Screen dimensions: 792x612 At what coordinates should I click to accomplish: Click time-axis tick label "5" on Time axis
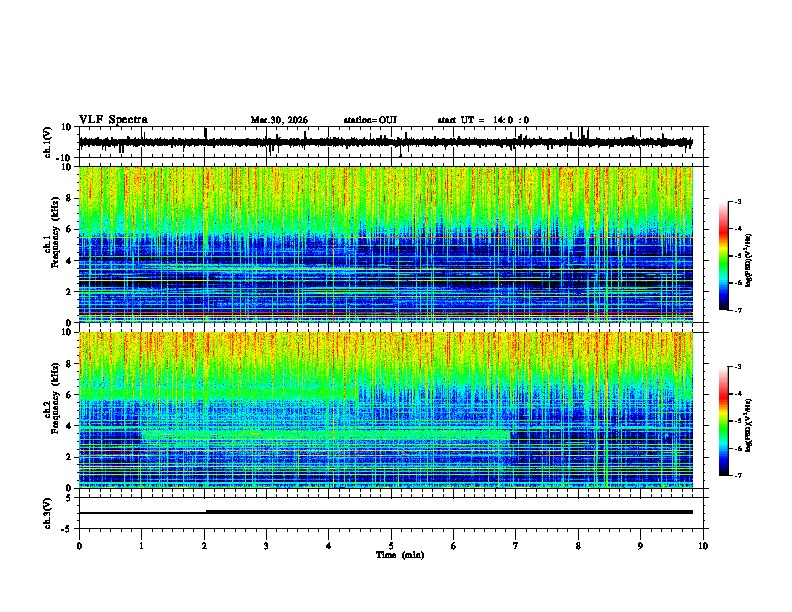[391, 546]
